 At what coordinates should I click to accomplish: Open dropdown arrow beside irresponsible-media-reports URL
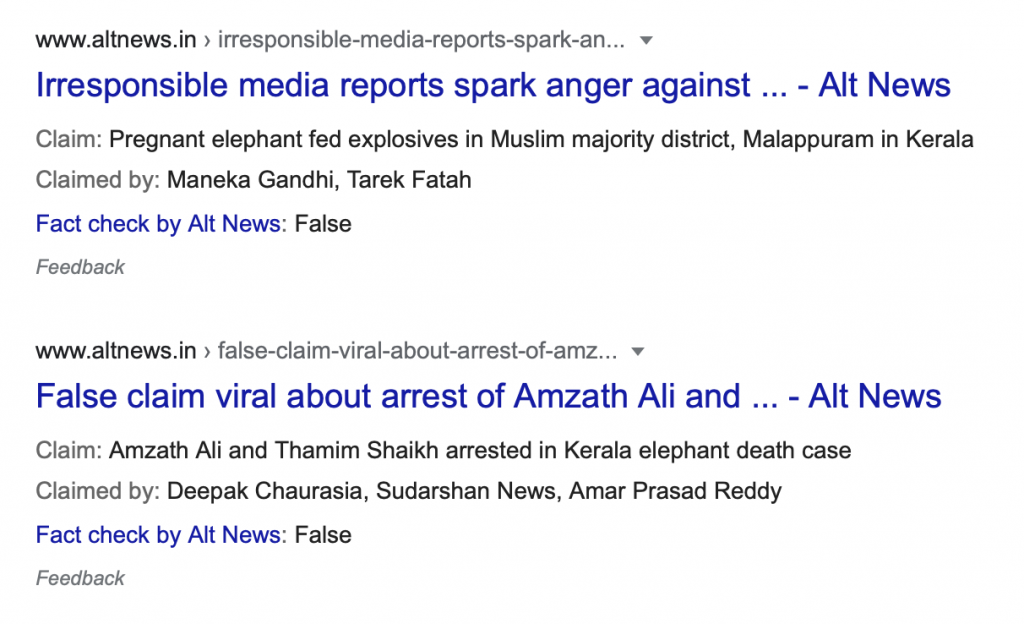[646, 41]
